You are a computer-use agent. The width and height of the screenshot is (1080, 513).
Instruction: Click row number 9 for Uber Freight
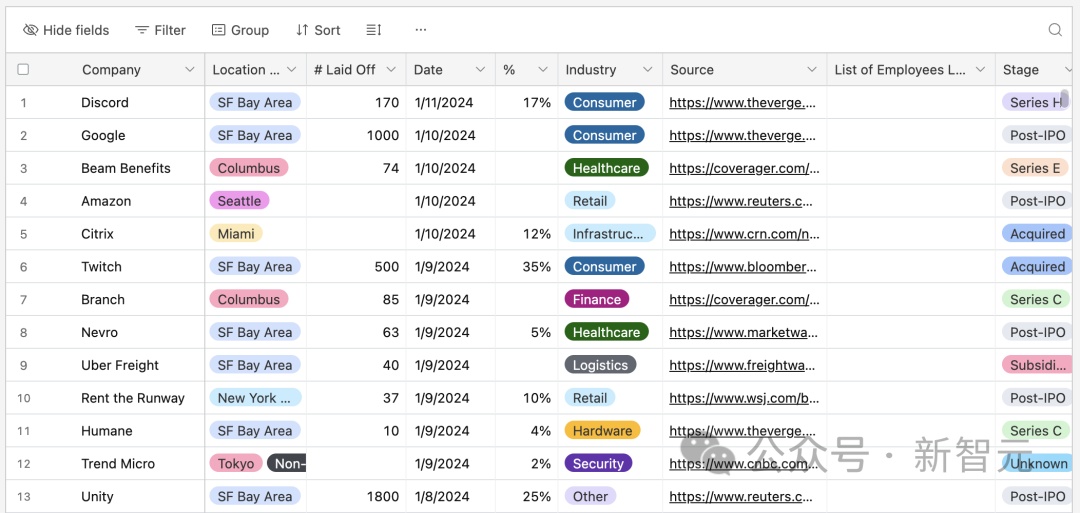24,366
